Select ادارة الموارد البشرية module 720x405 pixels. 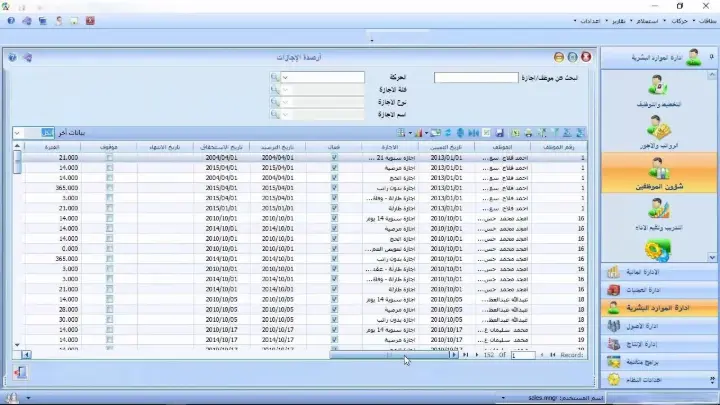658,308
